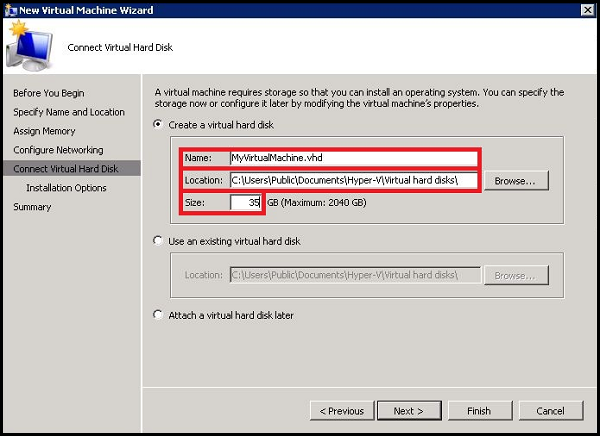Open Configure Networking step

pyautogui.click(x=58, y=150)
